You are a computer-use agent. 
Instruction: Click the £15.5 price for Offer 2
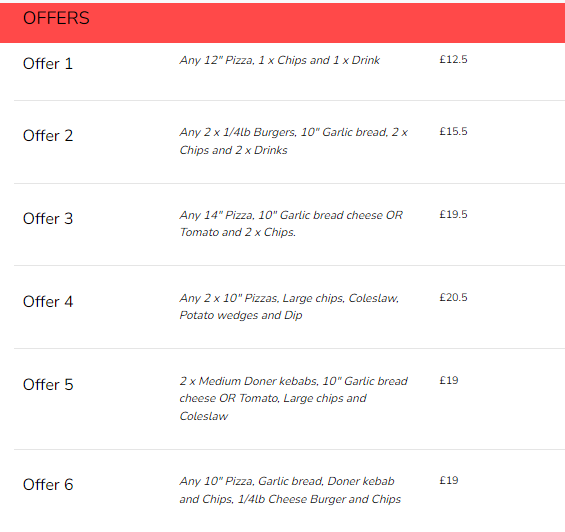[x=453, y=132]
